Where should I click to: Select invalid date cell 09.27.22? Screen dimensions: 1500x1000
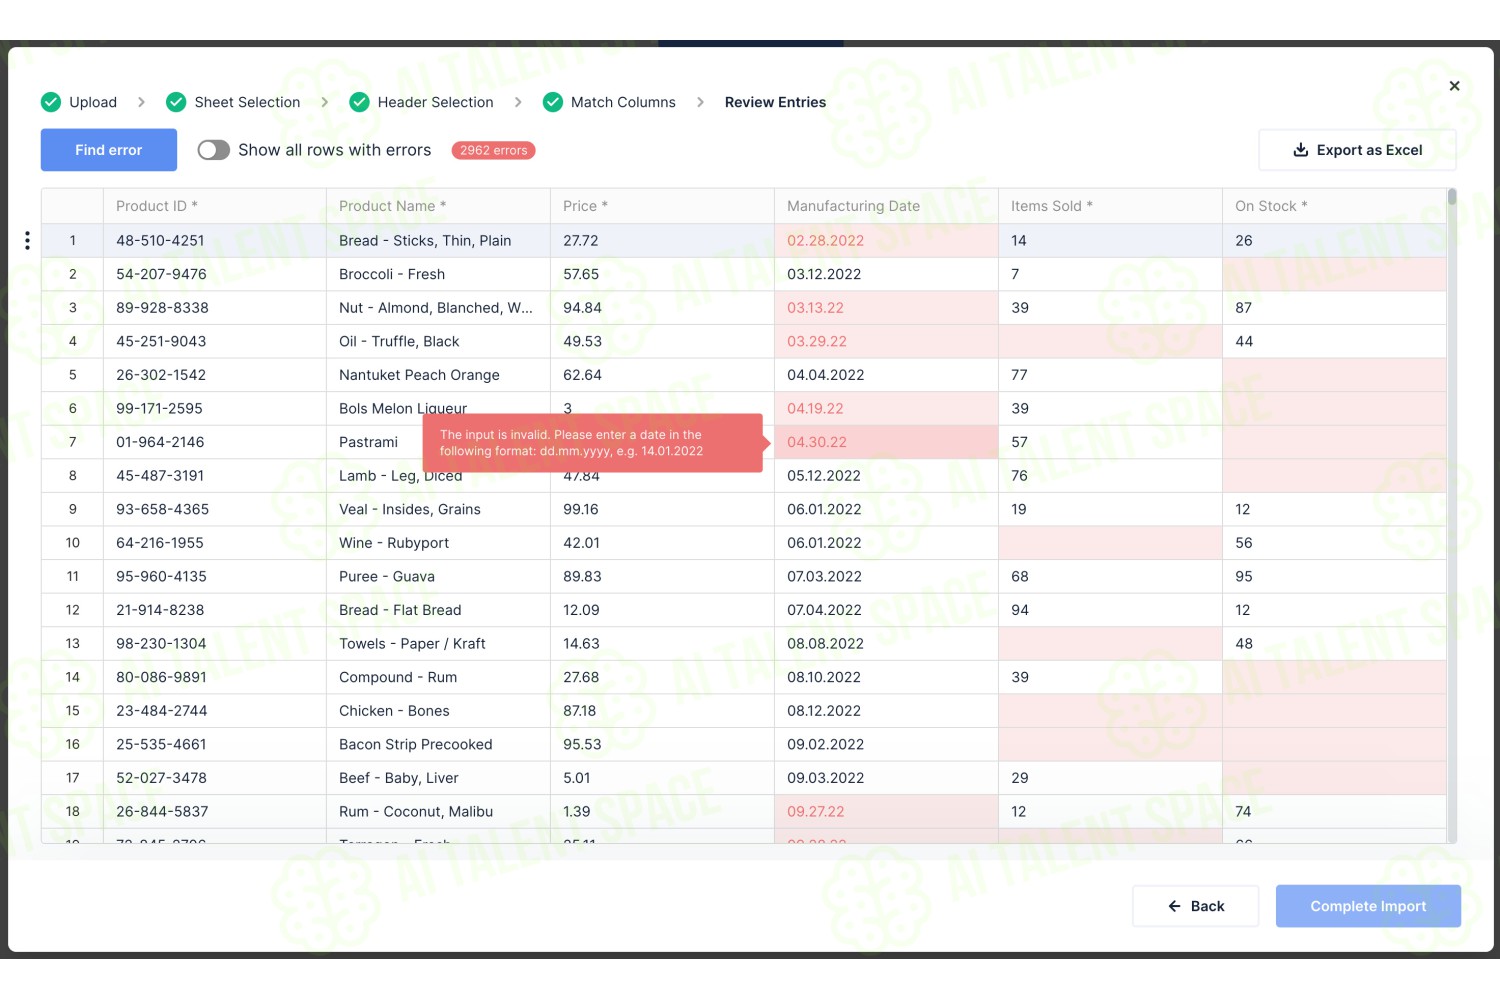(x=886, y=812)
